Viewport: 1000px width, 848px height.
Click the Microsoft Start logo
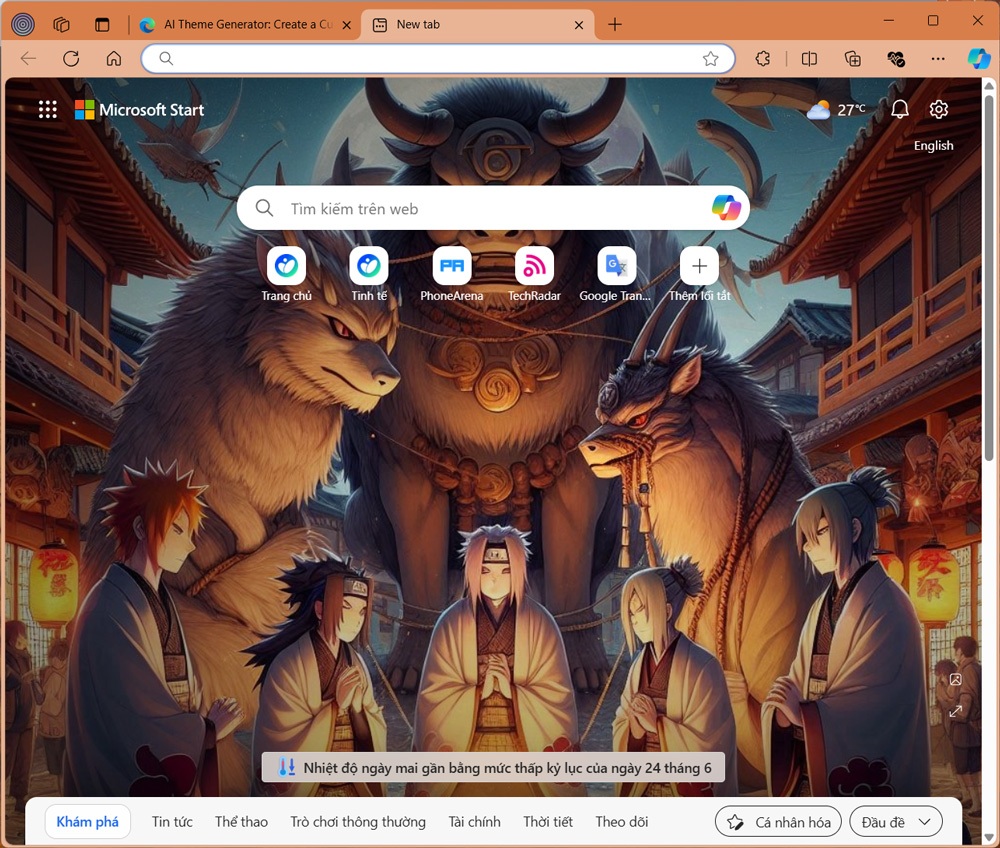pyautogui.click(x=140, y=110)
